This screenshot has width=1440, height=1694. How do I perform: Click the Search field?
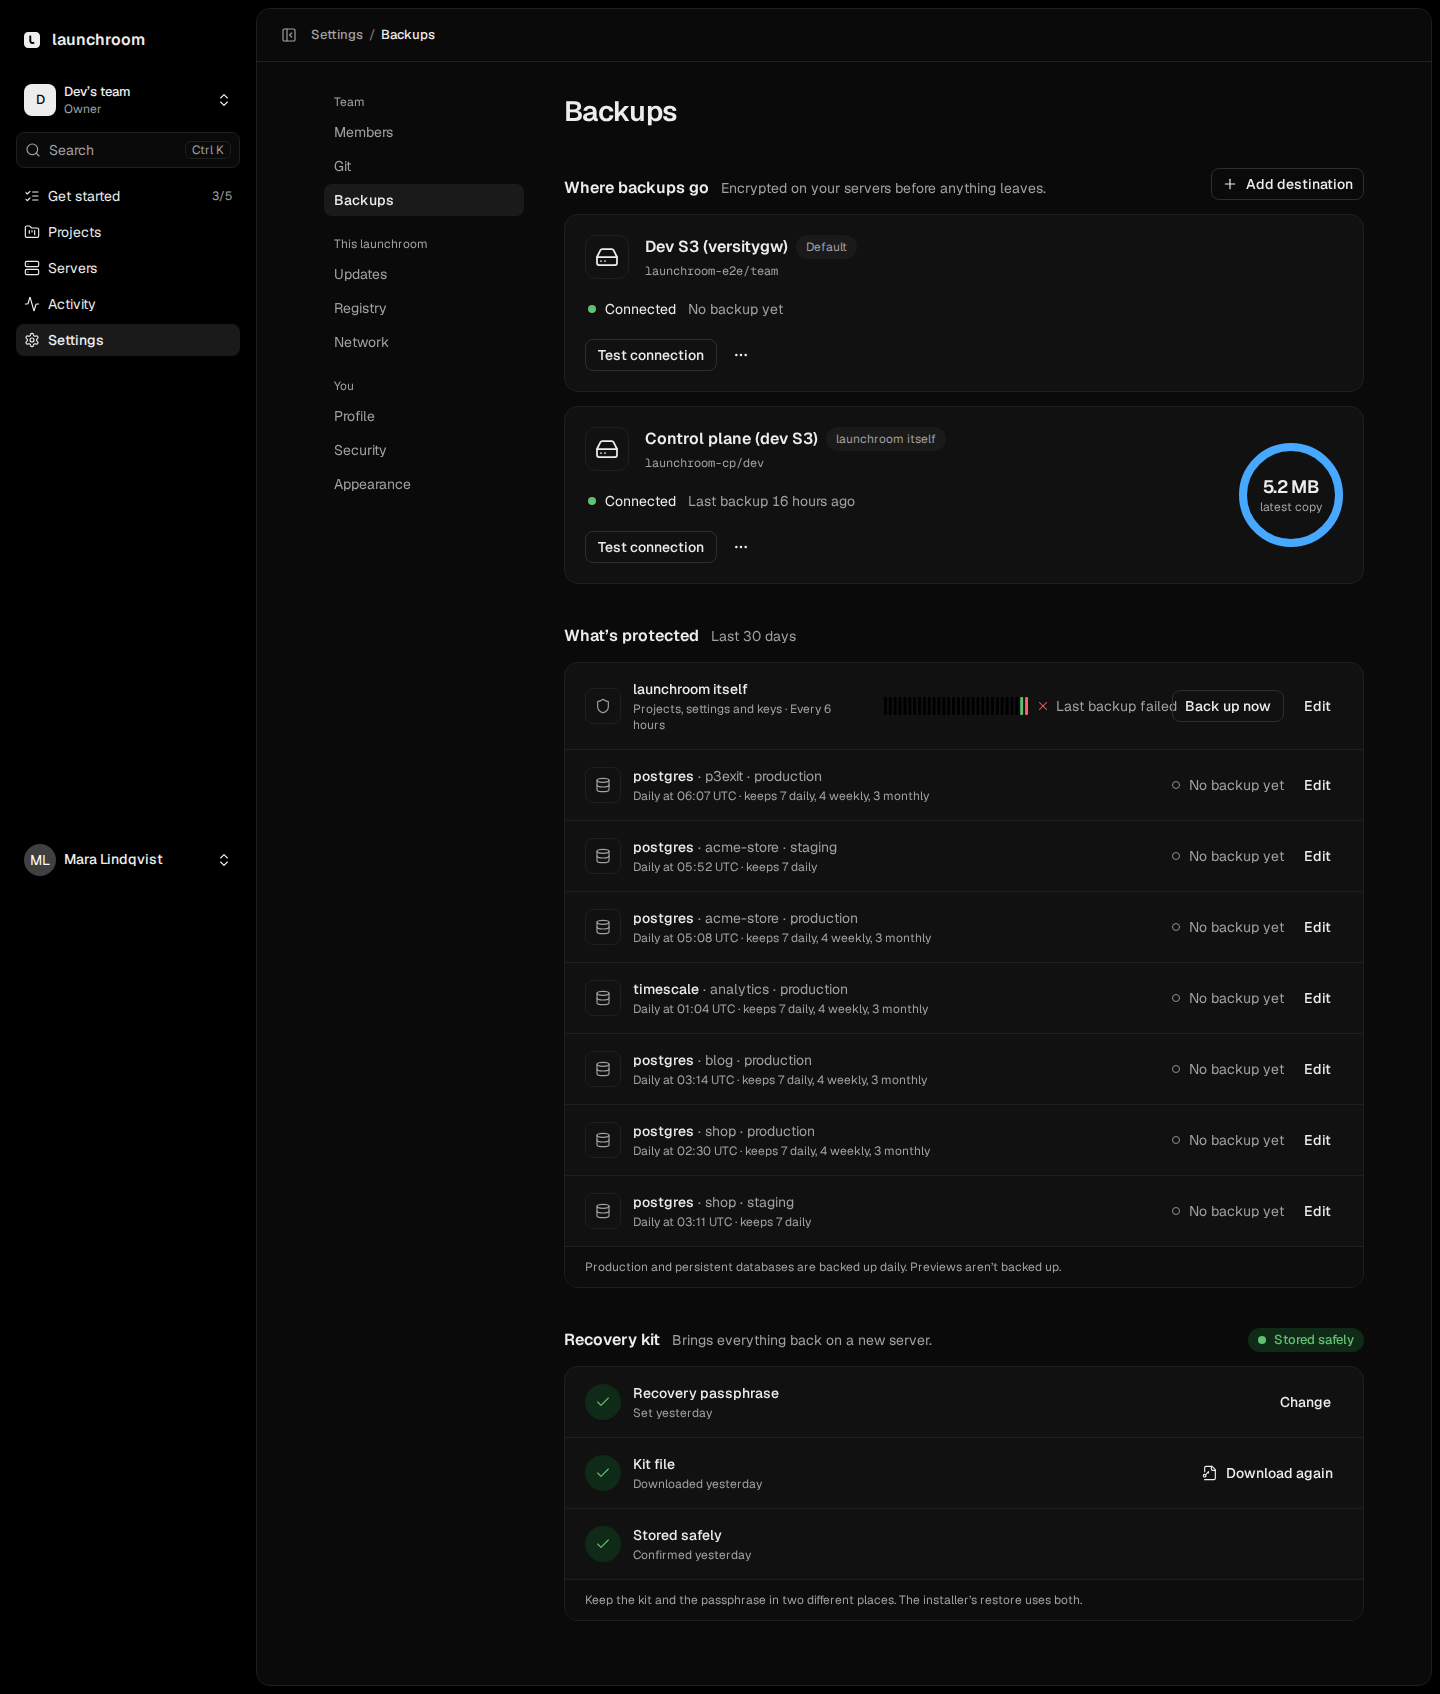(128, 150)
